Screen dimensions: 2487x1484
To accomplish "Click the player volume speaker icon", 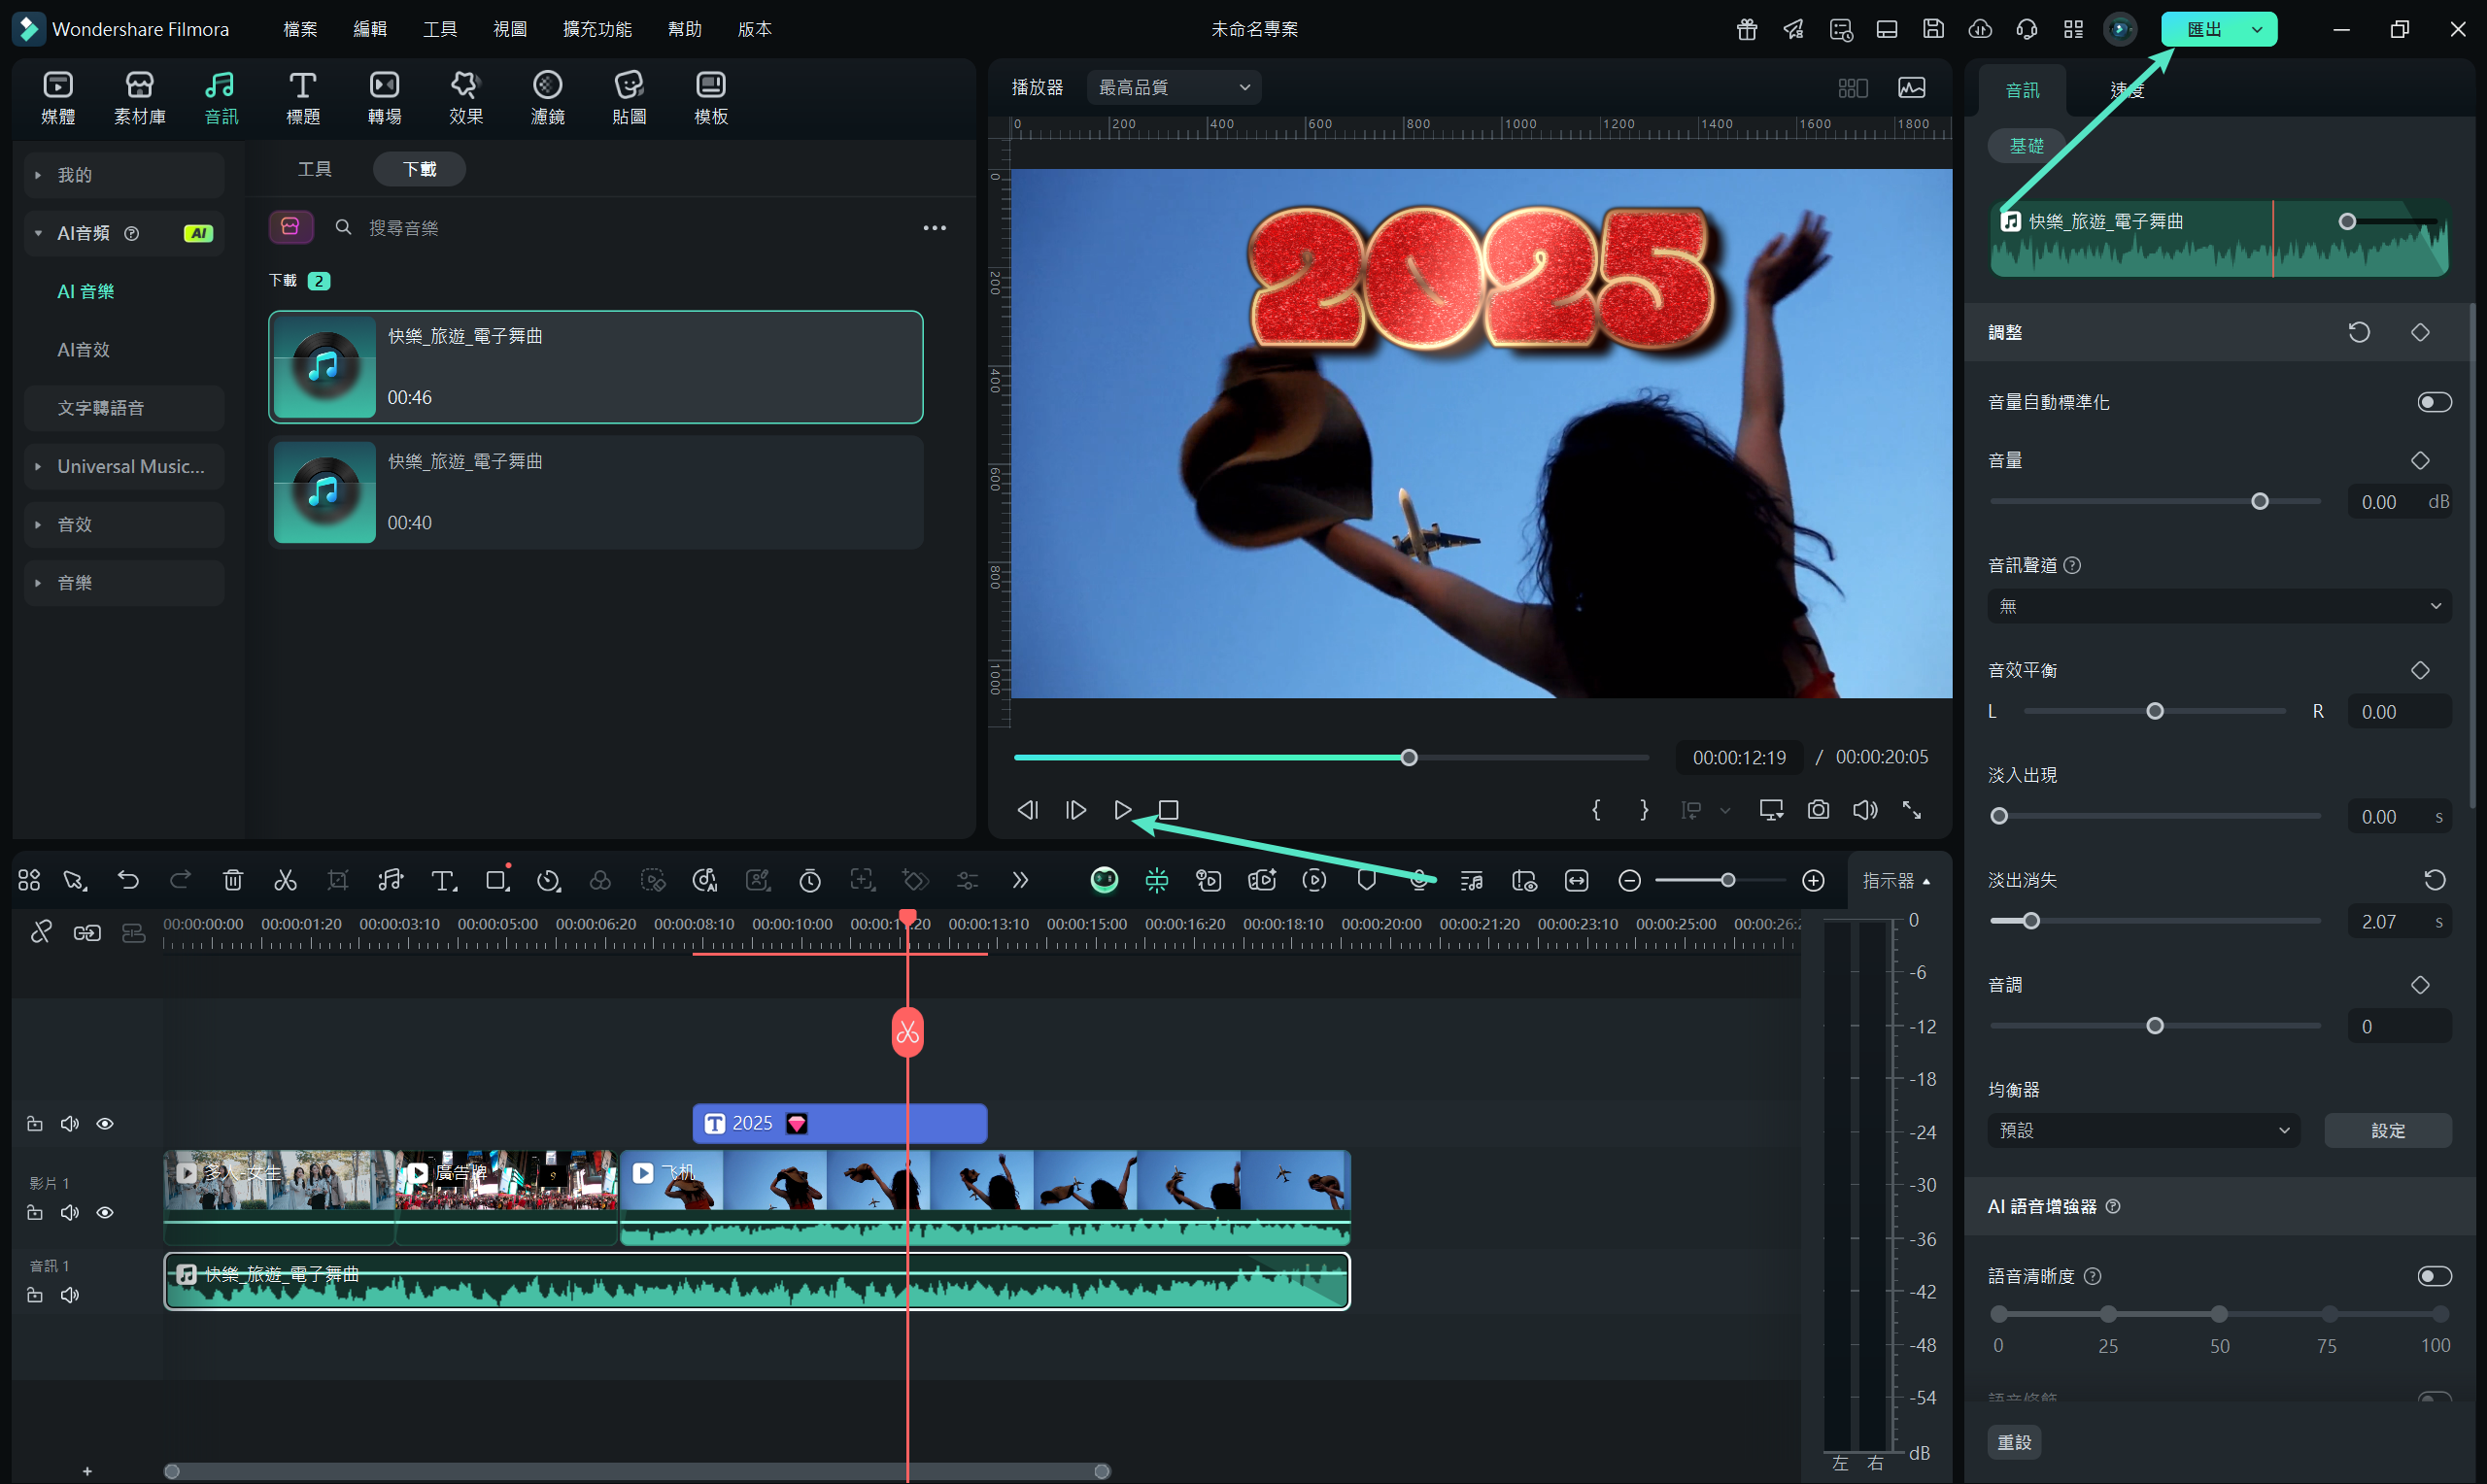I will 1865,810.
